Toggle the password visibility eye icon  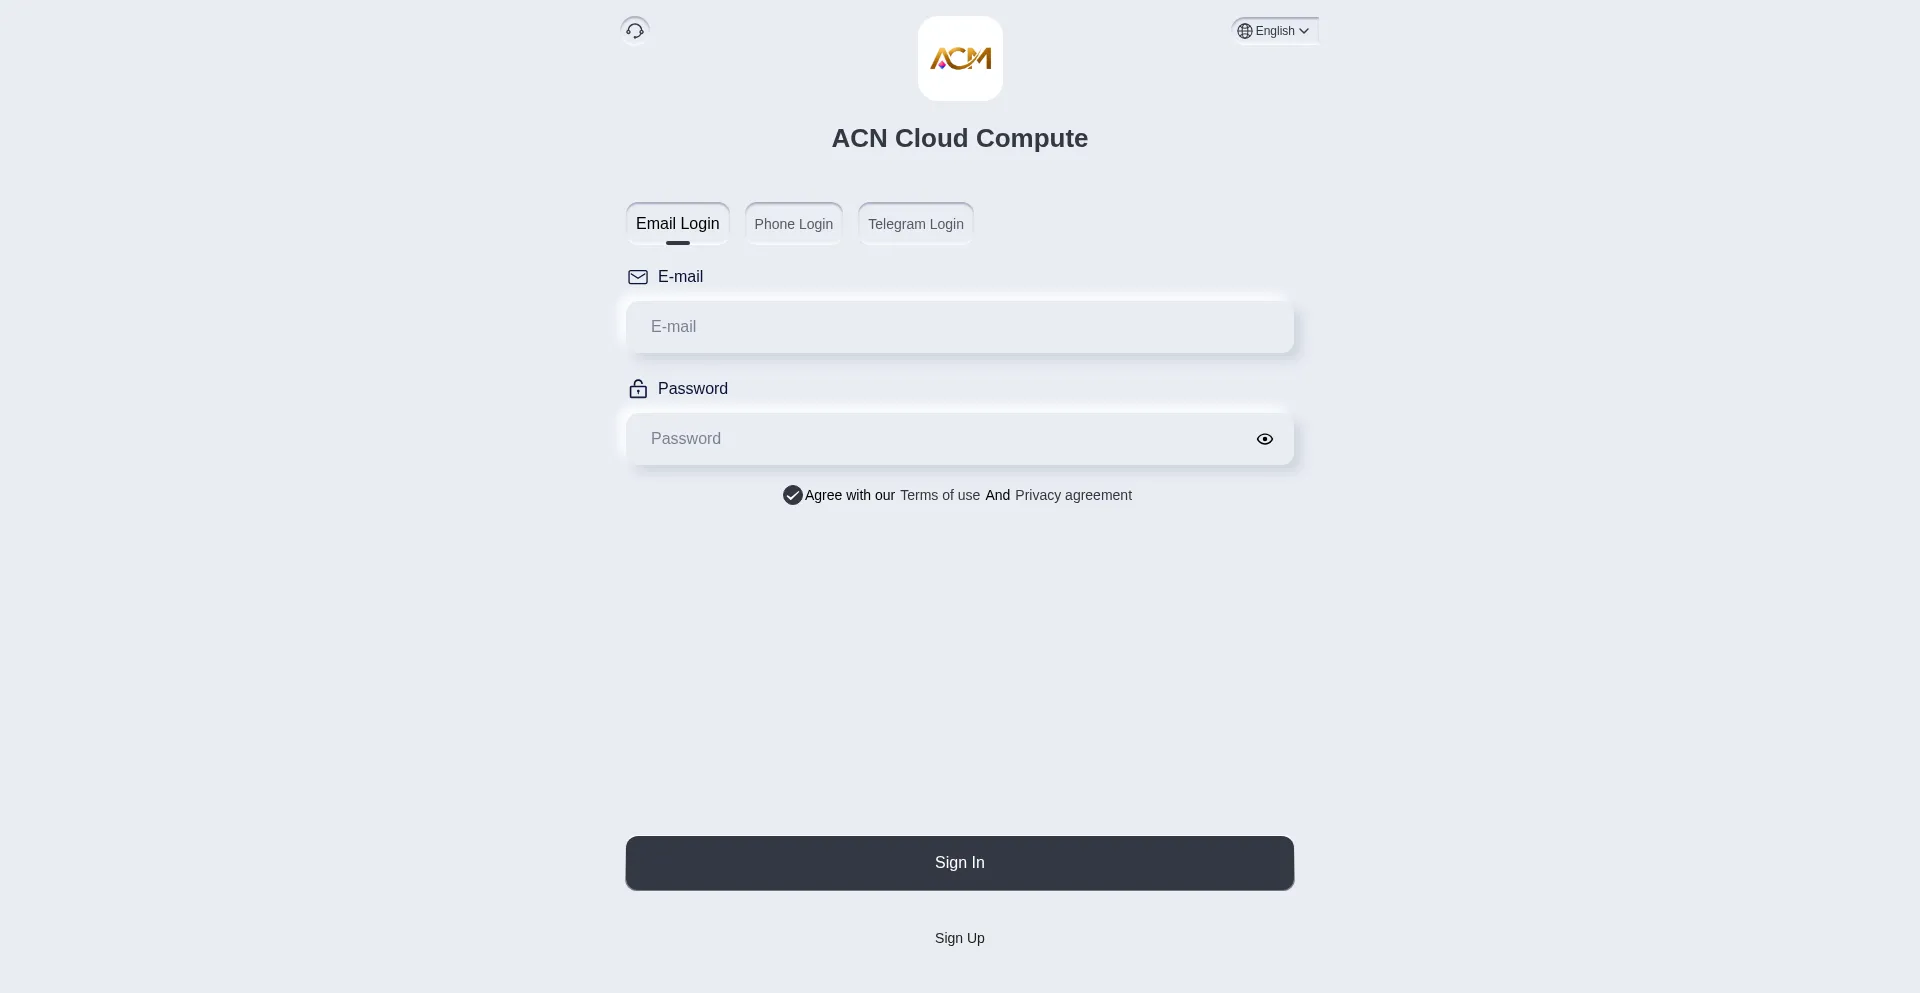(1264, 439)
